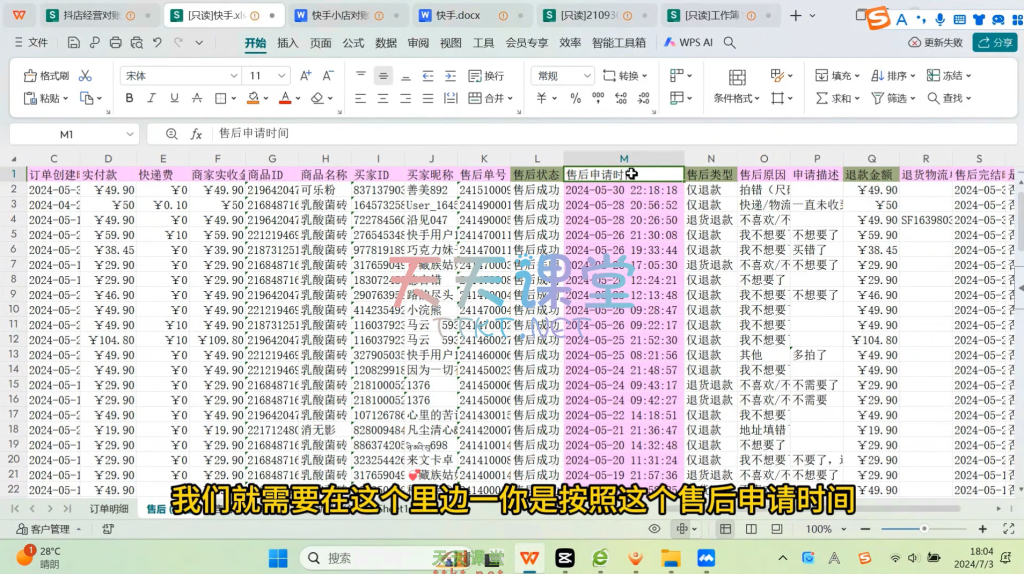Expand the font name 宋体 dropdown

tap(232, 76)
